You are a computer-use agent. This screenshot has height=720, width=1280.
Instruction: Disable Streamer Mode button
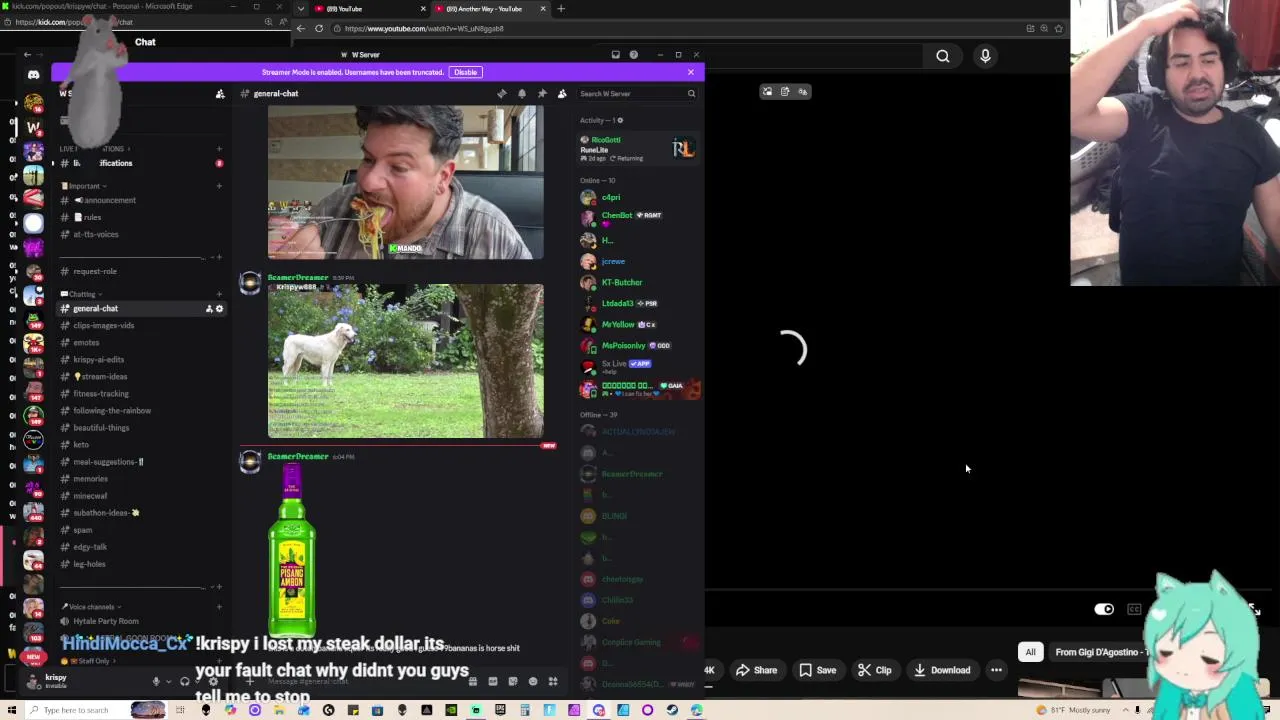tap(465, 72)
